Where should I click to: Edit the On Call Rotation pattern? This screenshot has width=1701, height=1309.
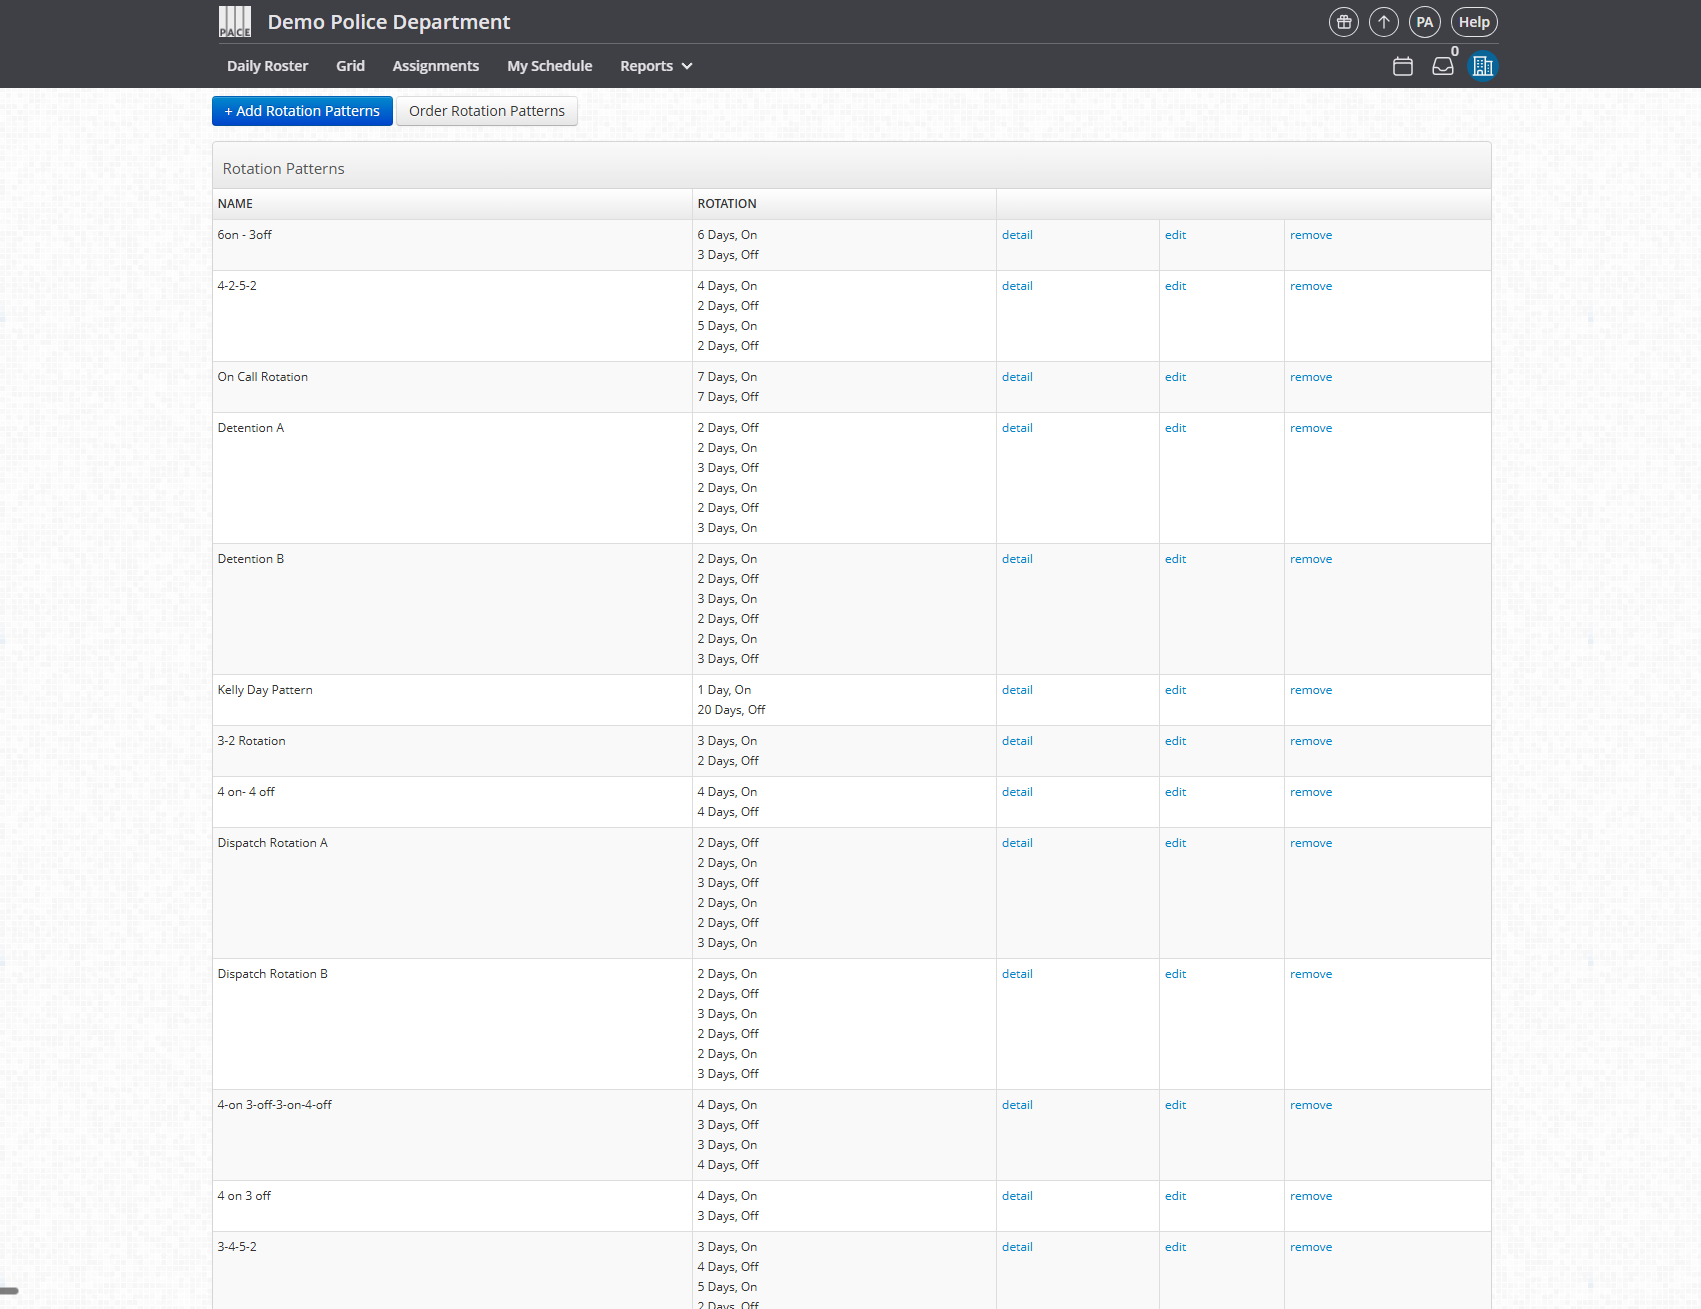tap(1175, 377)
